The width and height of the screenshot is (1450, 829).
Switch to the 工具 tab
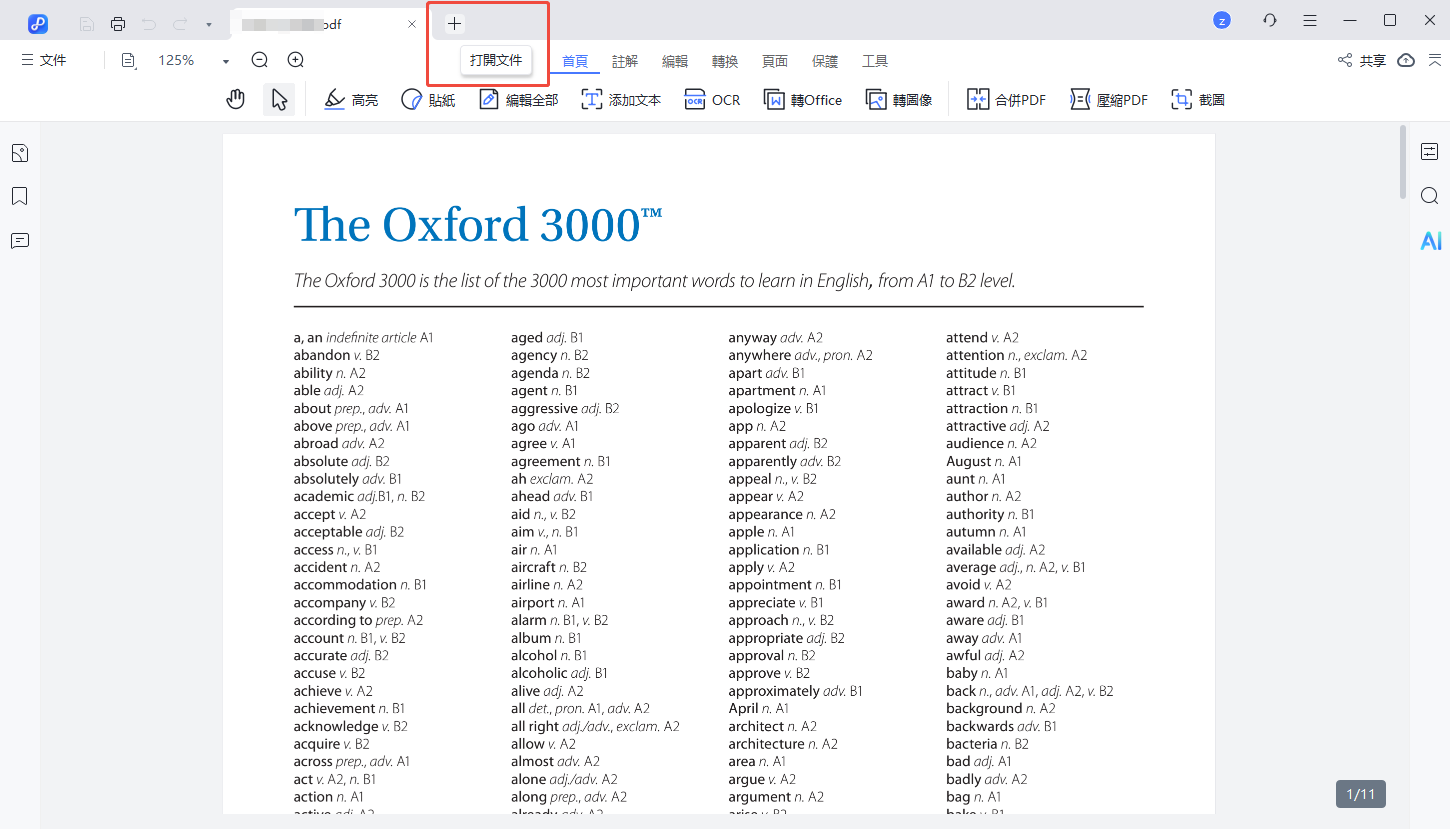pos(875,61)
